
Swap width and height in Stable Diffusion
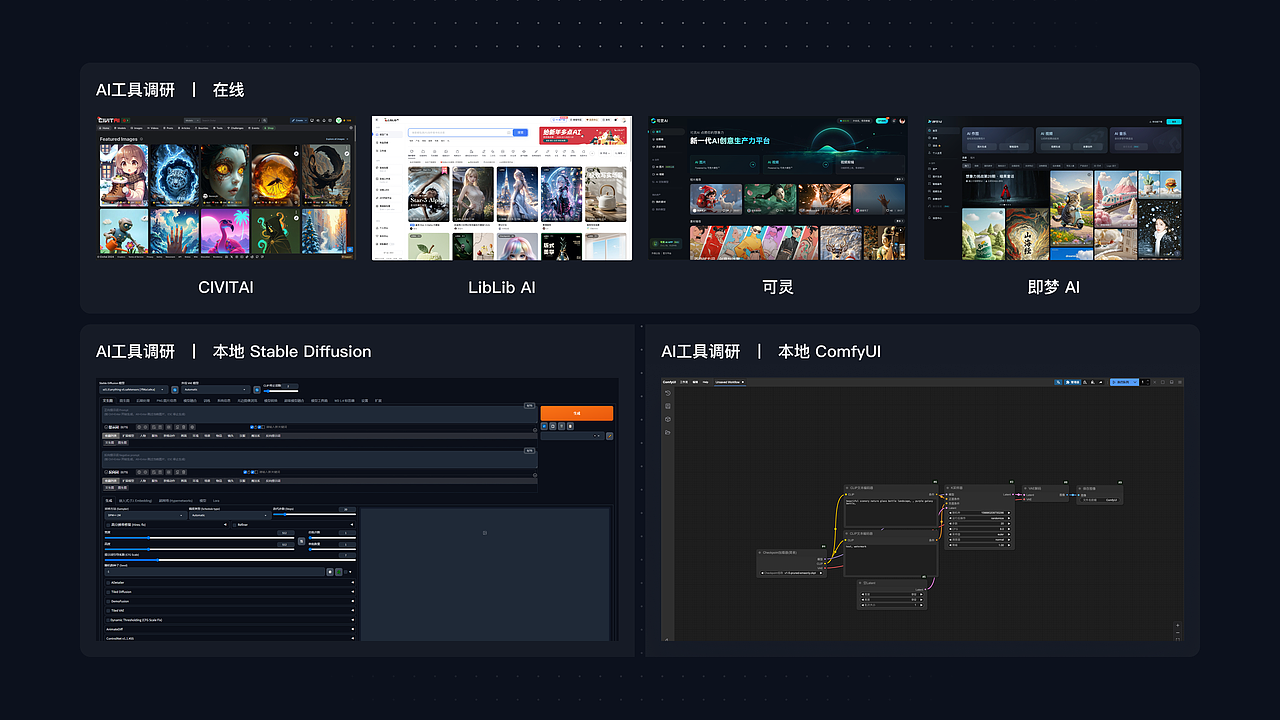(301, 541)
